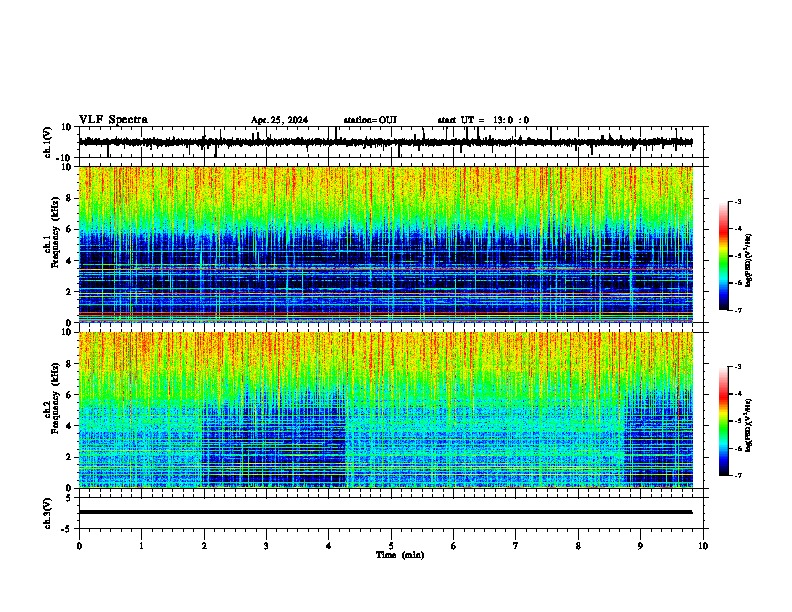Click time axis tick label "6"

(x=454, y=546)
